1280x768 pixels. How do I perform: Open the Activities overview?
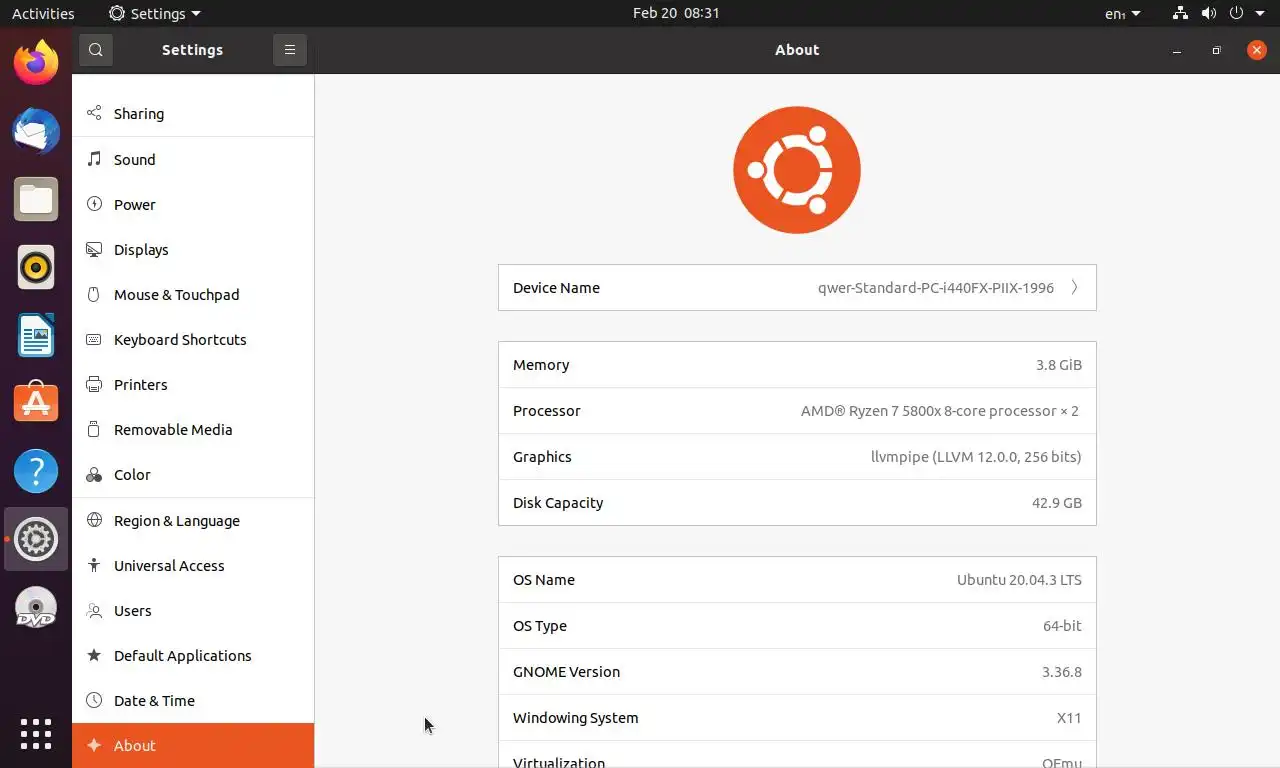coord(43,13)
